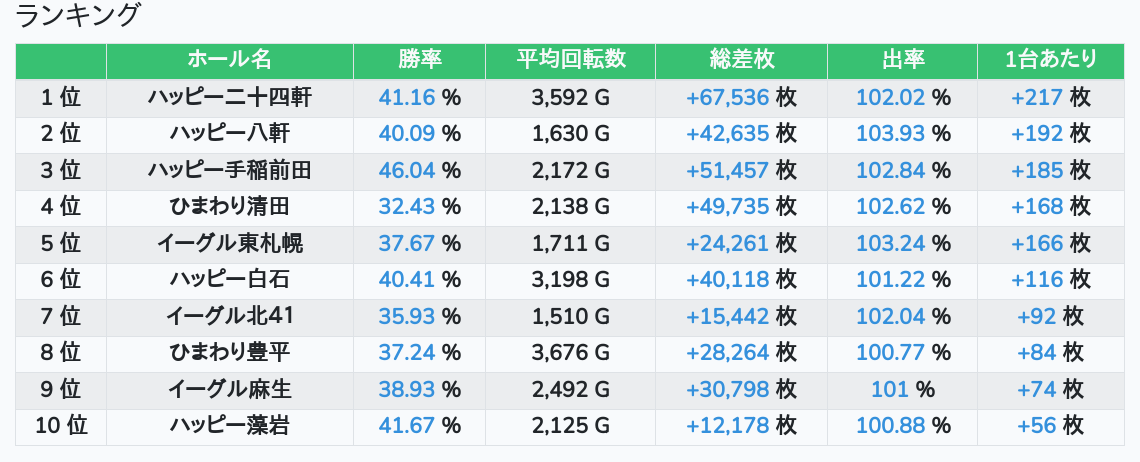
Task: Open the 103.93 payout rate link
Action: pyautogui.click(x=890, y=134)
